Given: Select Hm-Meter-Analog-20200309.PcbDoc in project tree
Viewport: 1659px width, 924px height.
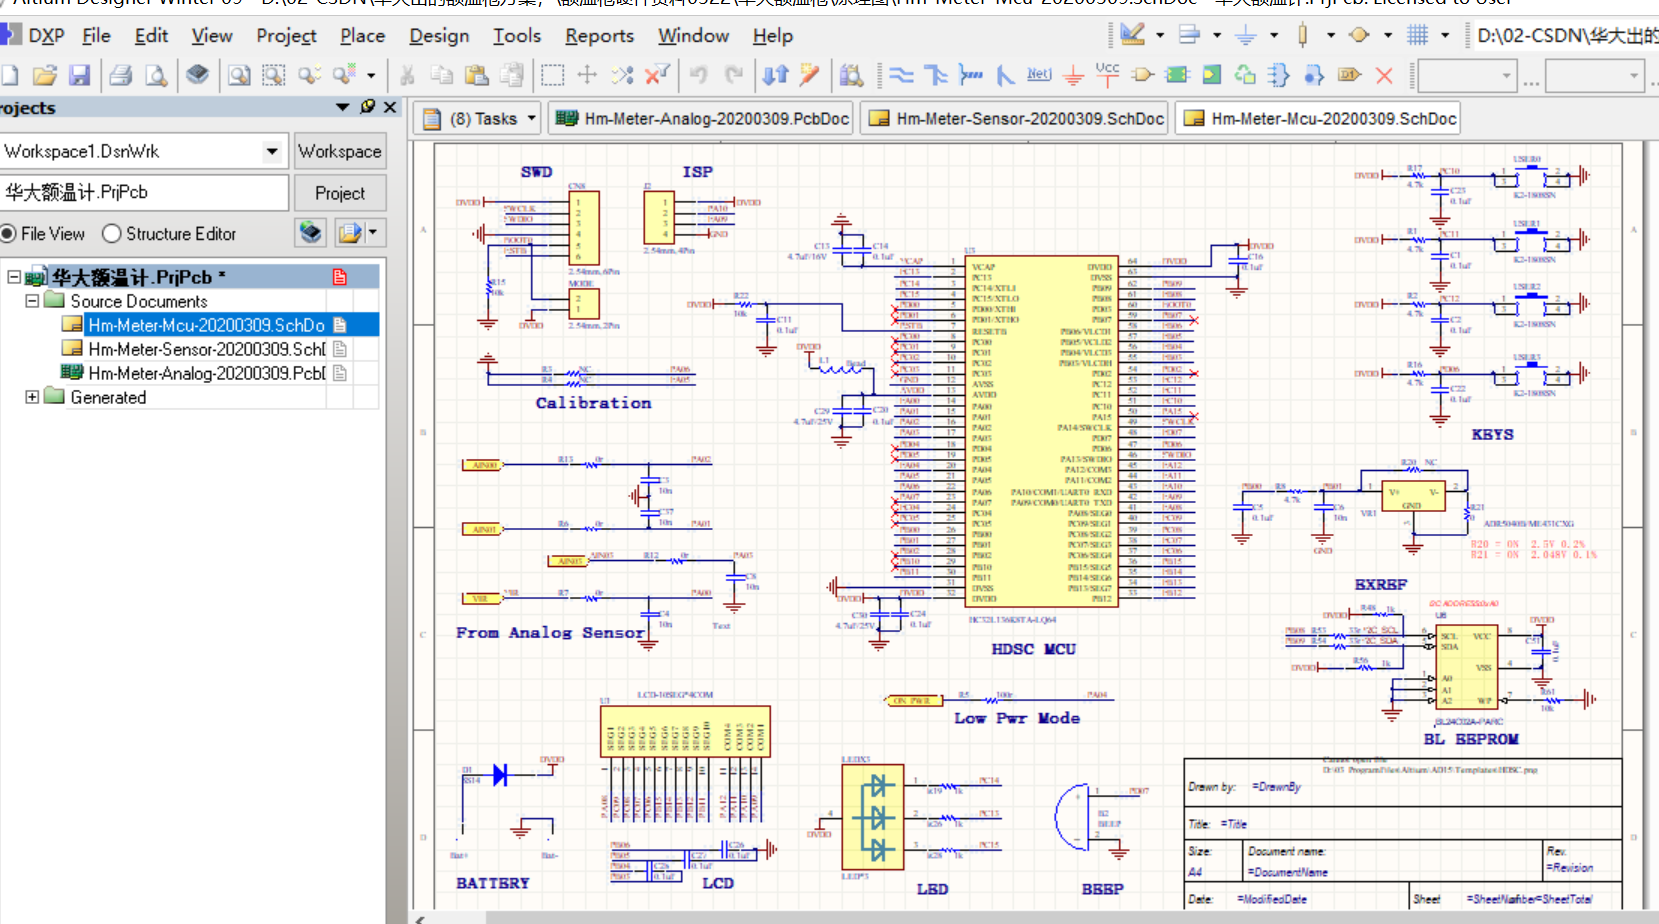Looking at the screenshot, I should point(206,373).
